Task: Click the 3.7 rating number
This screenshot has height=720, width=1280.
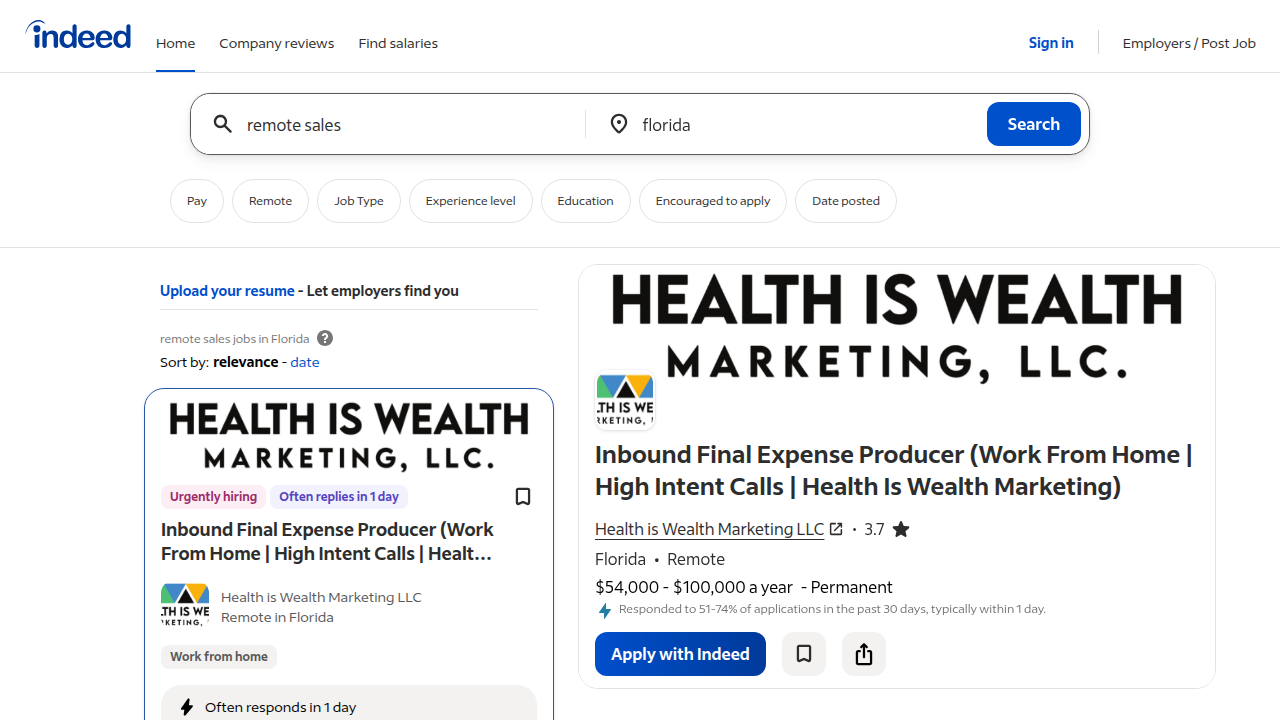Action: (x=874, y=529)
